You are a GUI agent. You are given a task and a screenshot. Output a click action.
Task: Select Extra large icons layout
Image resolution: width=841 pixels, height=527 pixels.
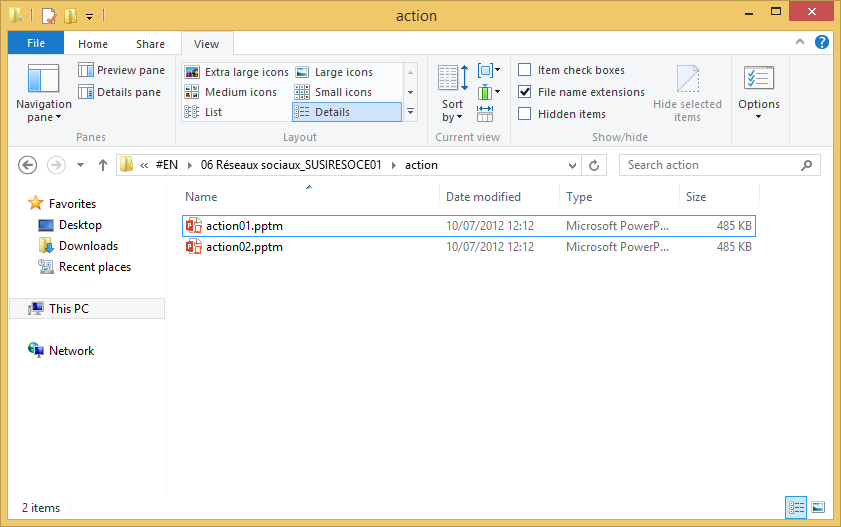point(236,72)
